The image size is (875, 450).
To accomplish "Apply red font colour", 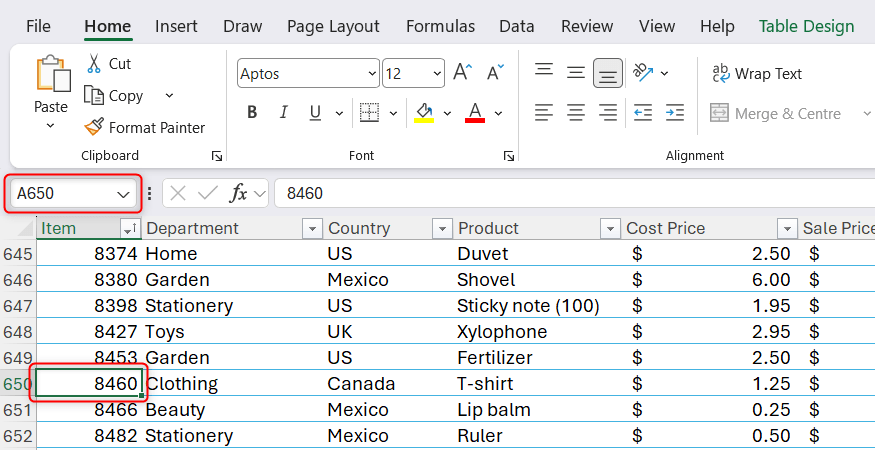I will click(x=475, y=113).
